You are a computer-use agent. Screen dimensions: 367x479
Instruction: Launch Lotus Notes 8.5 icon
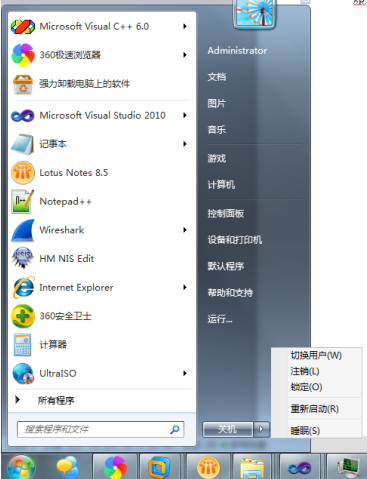pyautogui.click(x=23, y=173)
